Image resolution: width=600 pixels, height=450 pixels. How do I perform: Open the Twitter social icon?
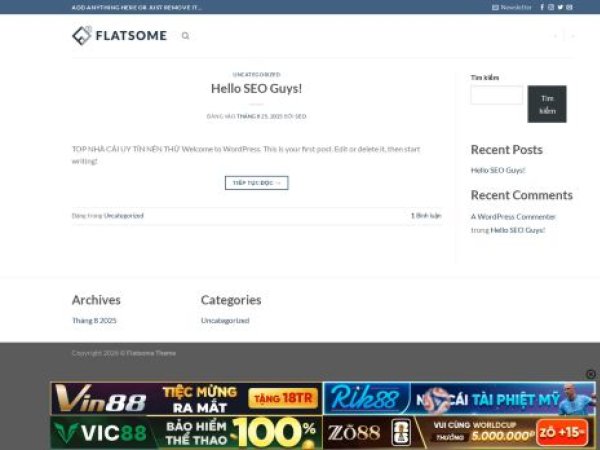tap(560, 7)
